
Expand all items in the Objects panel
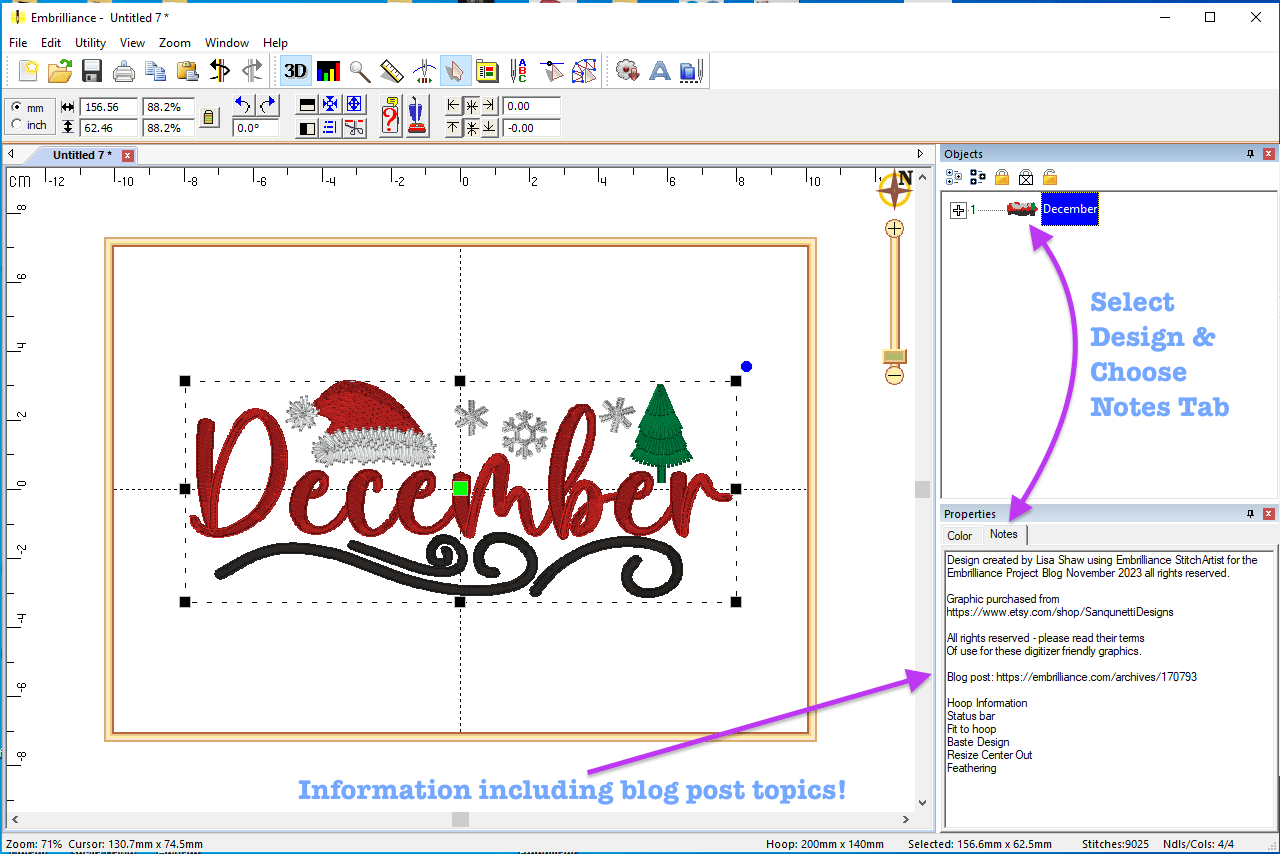(954, 177)
